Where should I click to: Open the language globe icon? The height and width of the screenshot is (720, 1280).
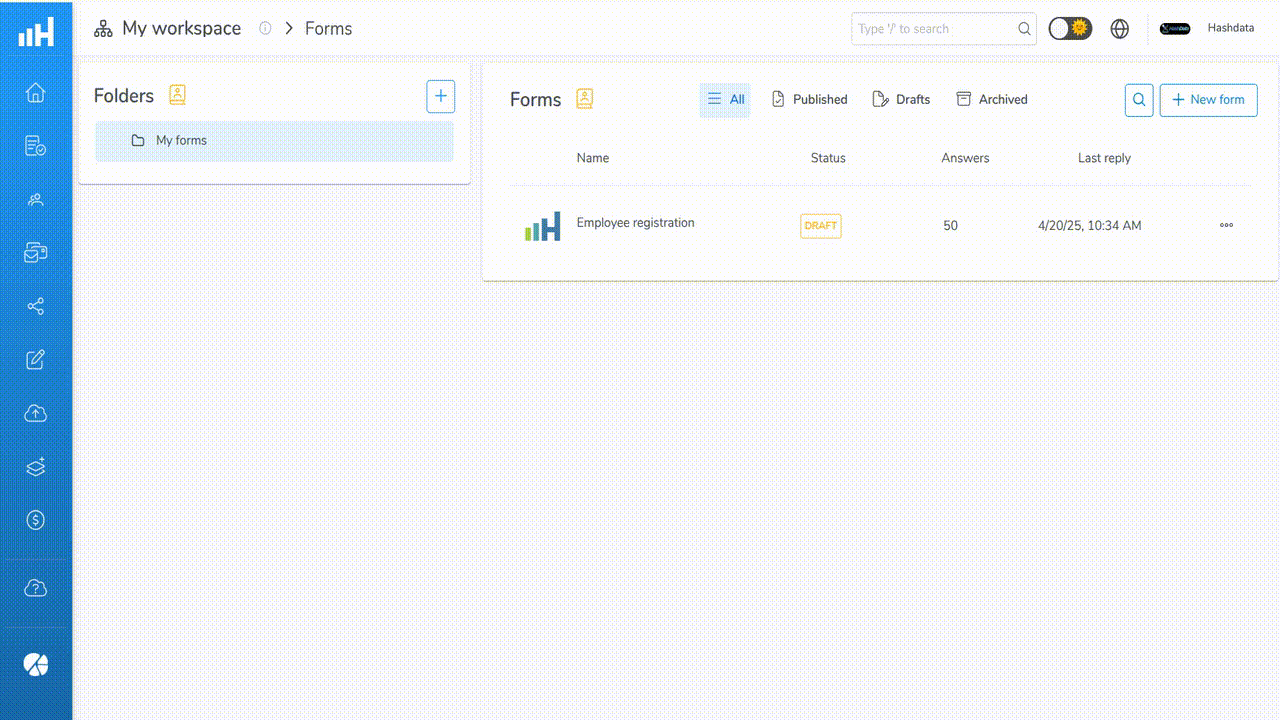(x=1120, y=29)
